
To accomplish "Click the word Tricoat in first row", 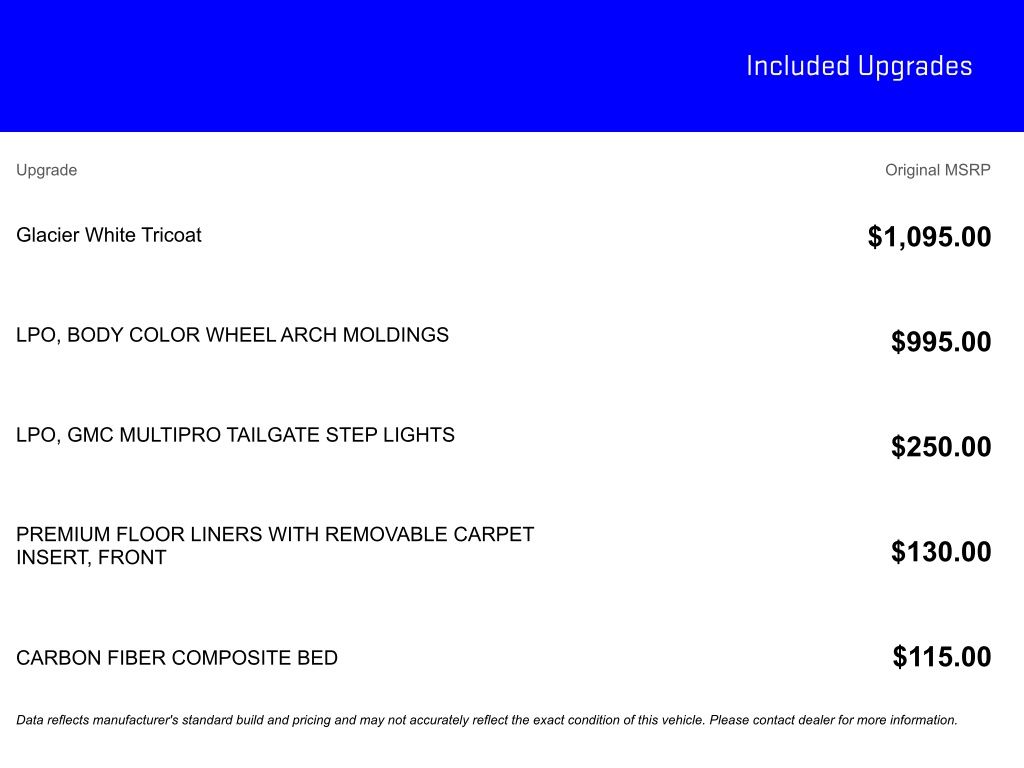I will pyautogui.click(x=171, y=235).
